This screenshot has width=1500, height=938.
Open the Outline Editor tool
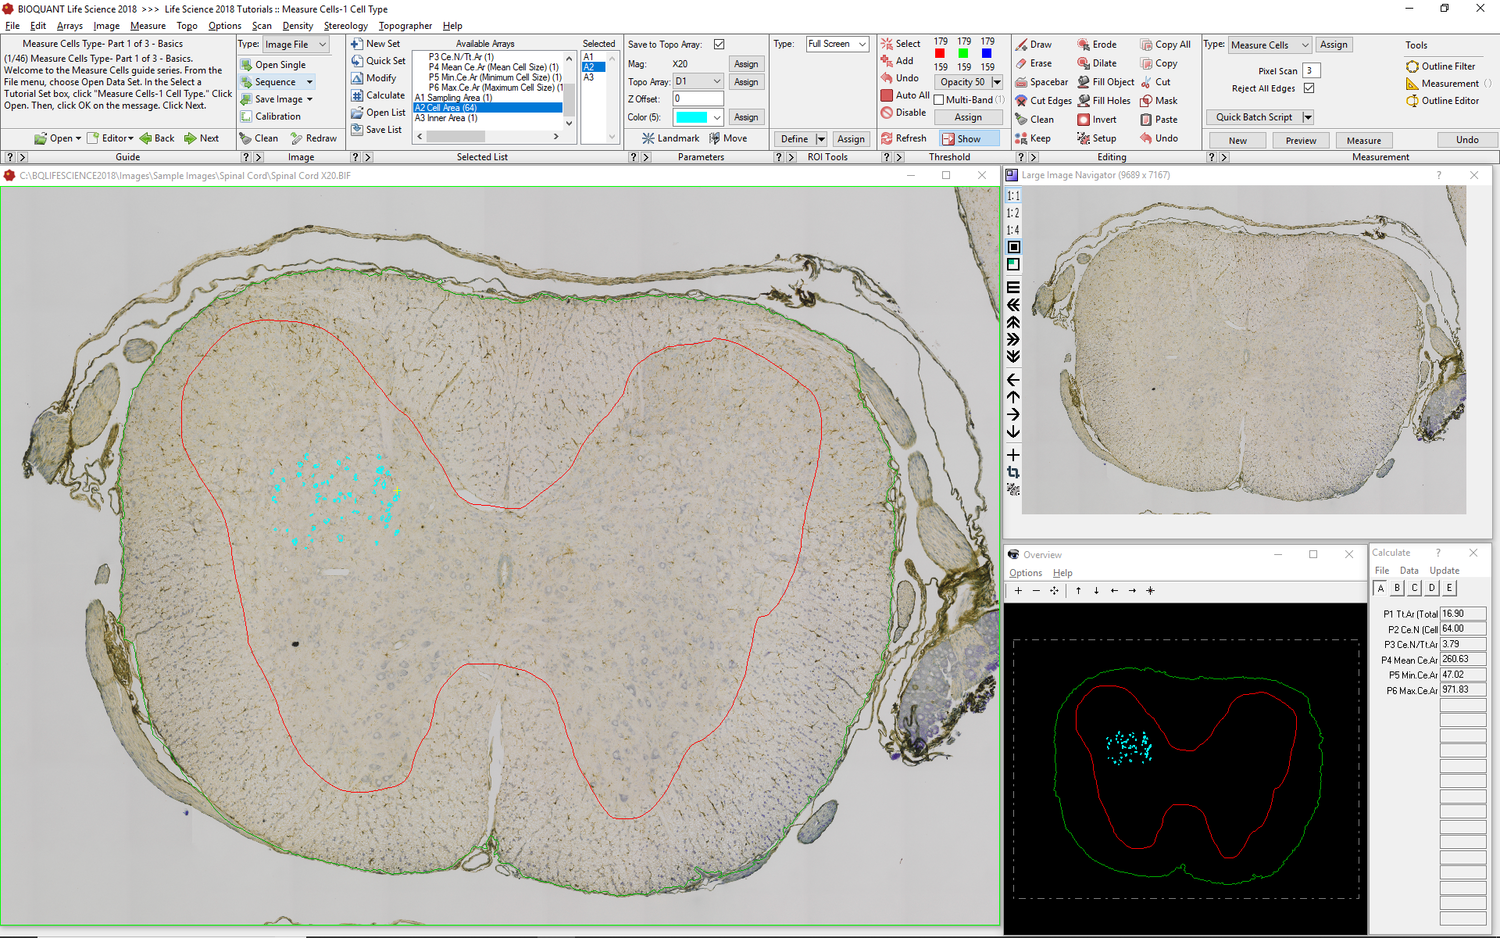(x=1443, y=101)
